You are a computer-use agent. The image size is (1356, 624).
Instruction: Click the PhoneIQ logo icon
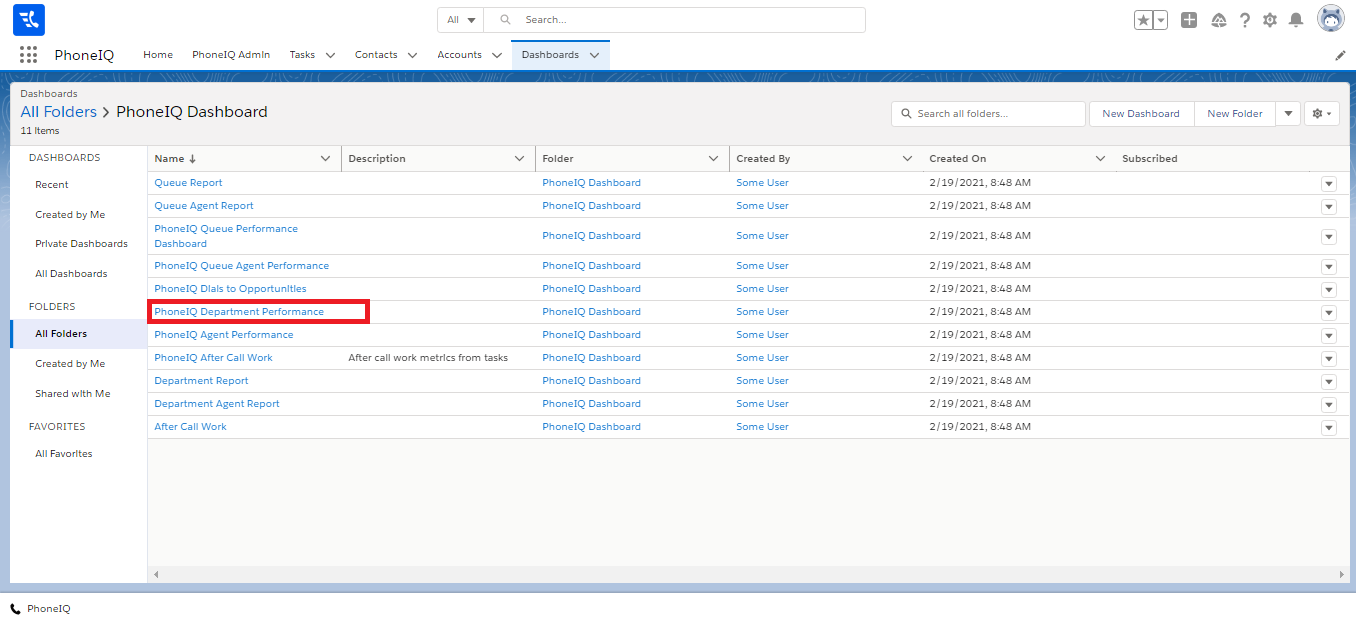pos(29,20)
